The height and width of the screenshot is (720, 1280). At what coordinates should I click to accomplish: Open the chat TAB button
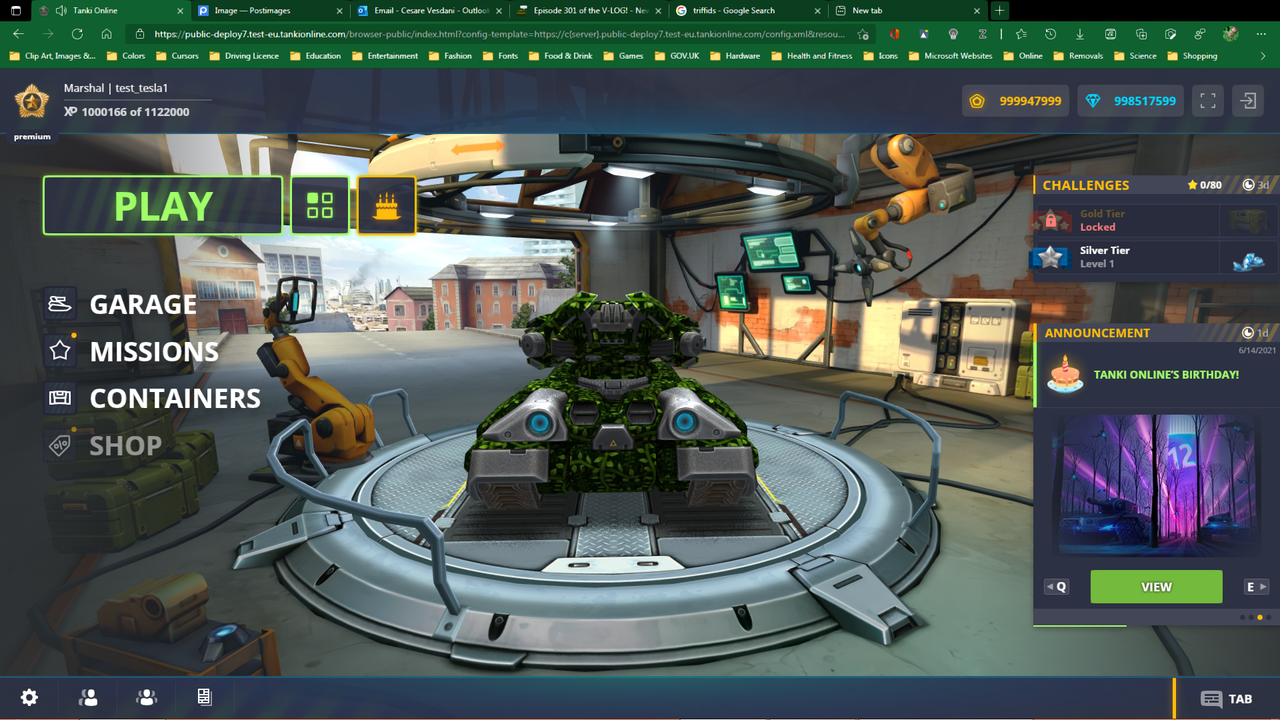click(1227, 699)
